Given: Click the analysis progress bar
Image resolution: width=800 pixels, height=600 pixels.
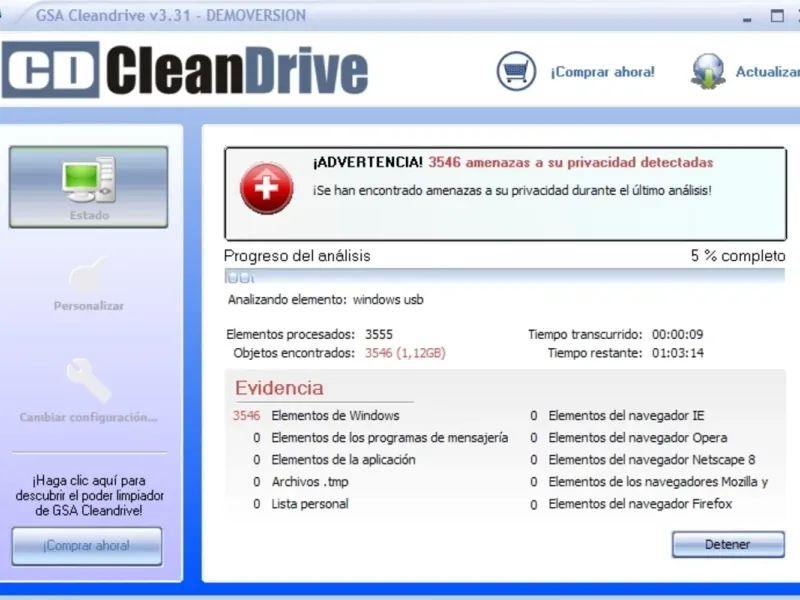Looking at the screenshot, I should [x=505, y=277].
